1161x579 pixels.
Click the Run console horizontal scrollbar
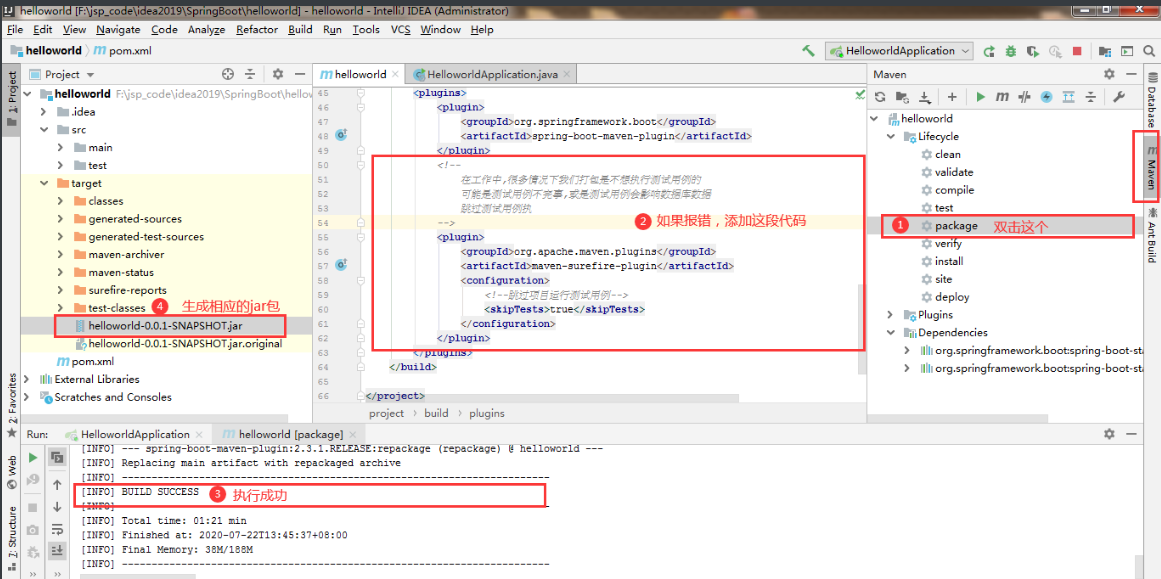138,575
